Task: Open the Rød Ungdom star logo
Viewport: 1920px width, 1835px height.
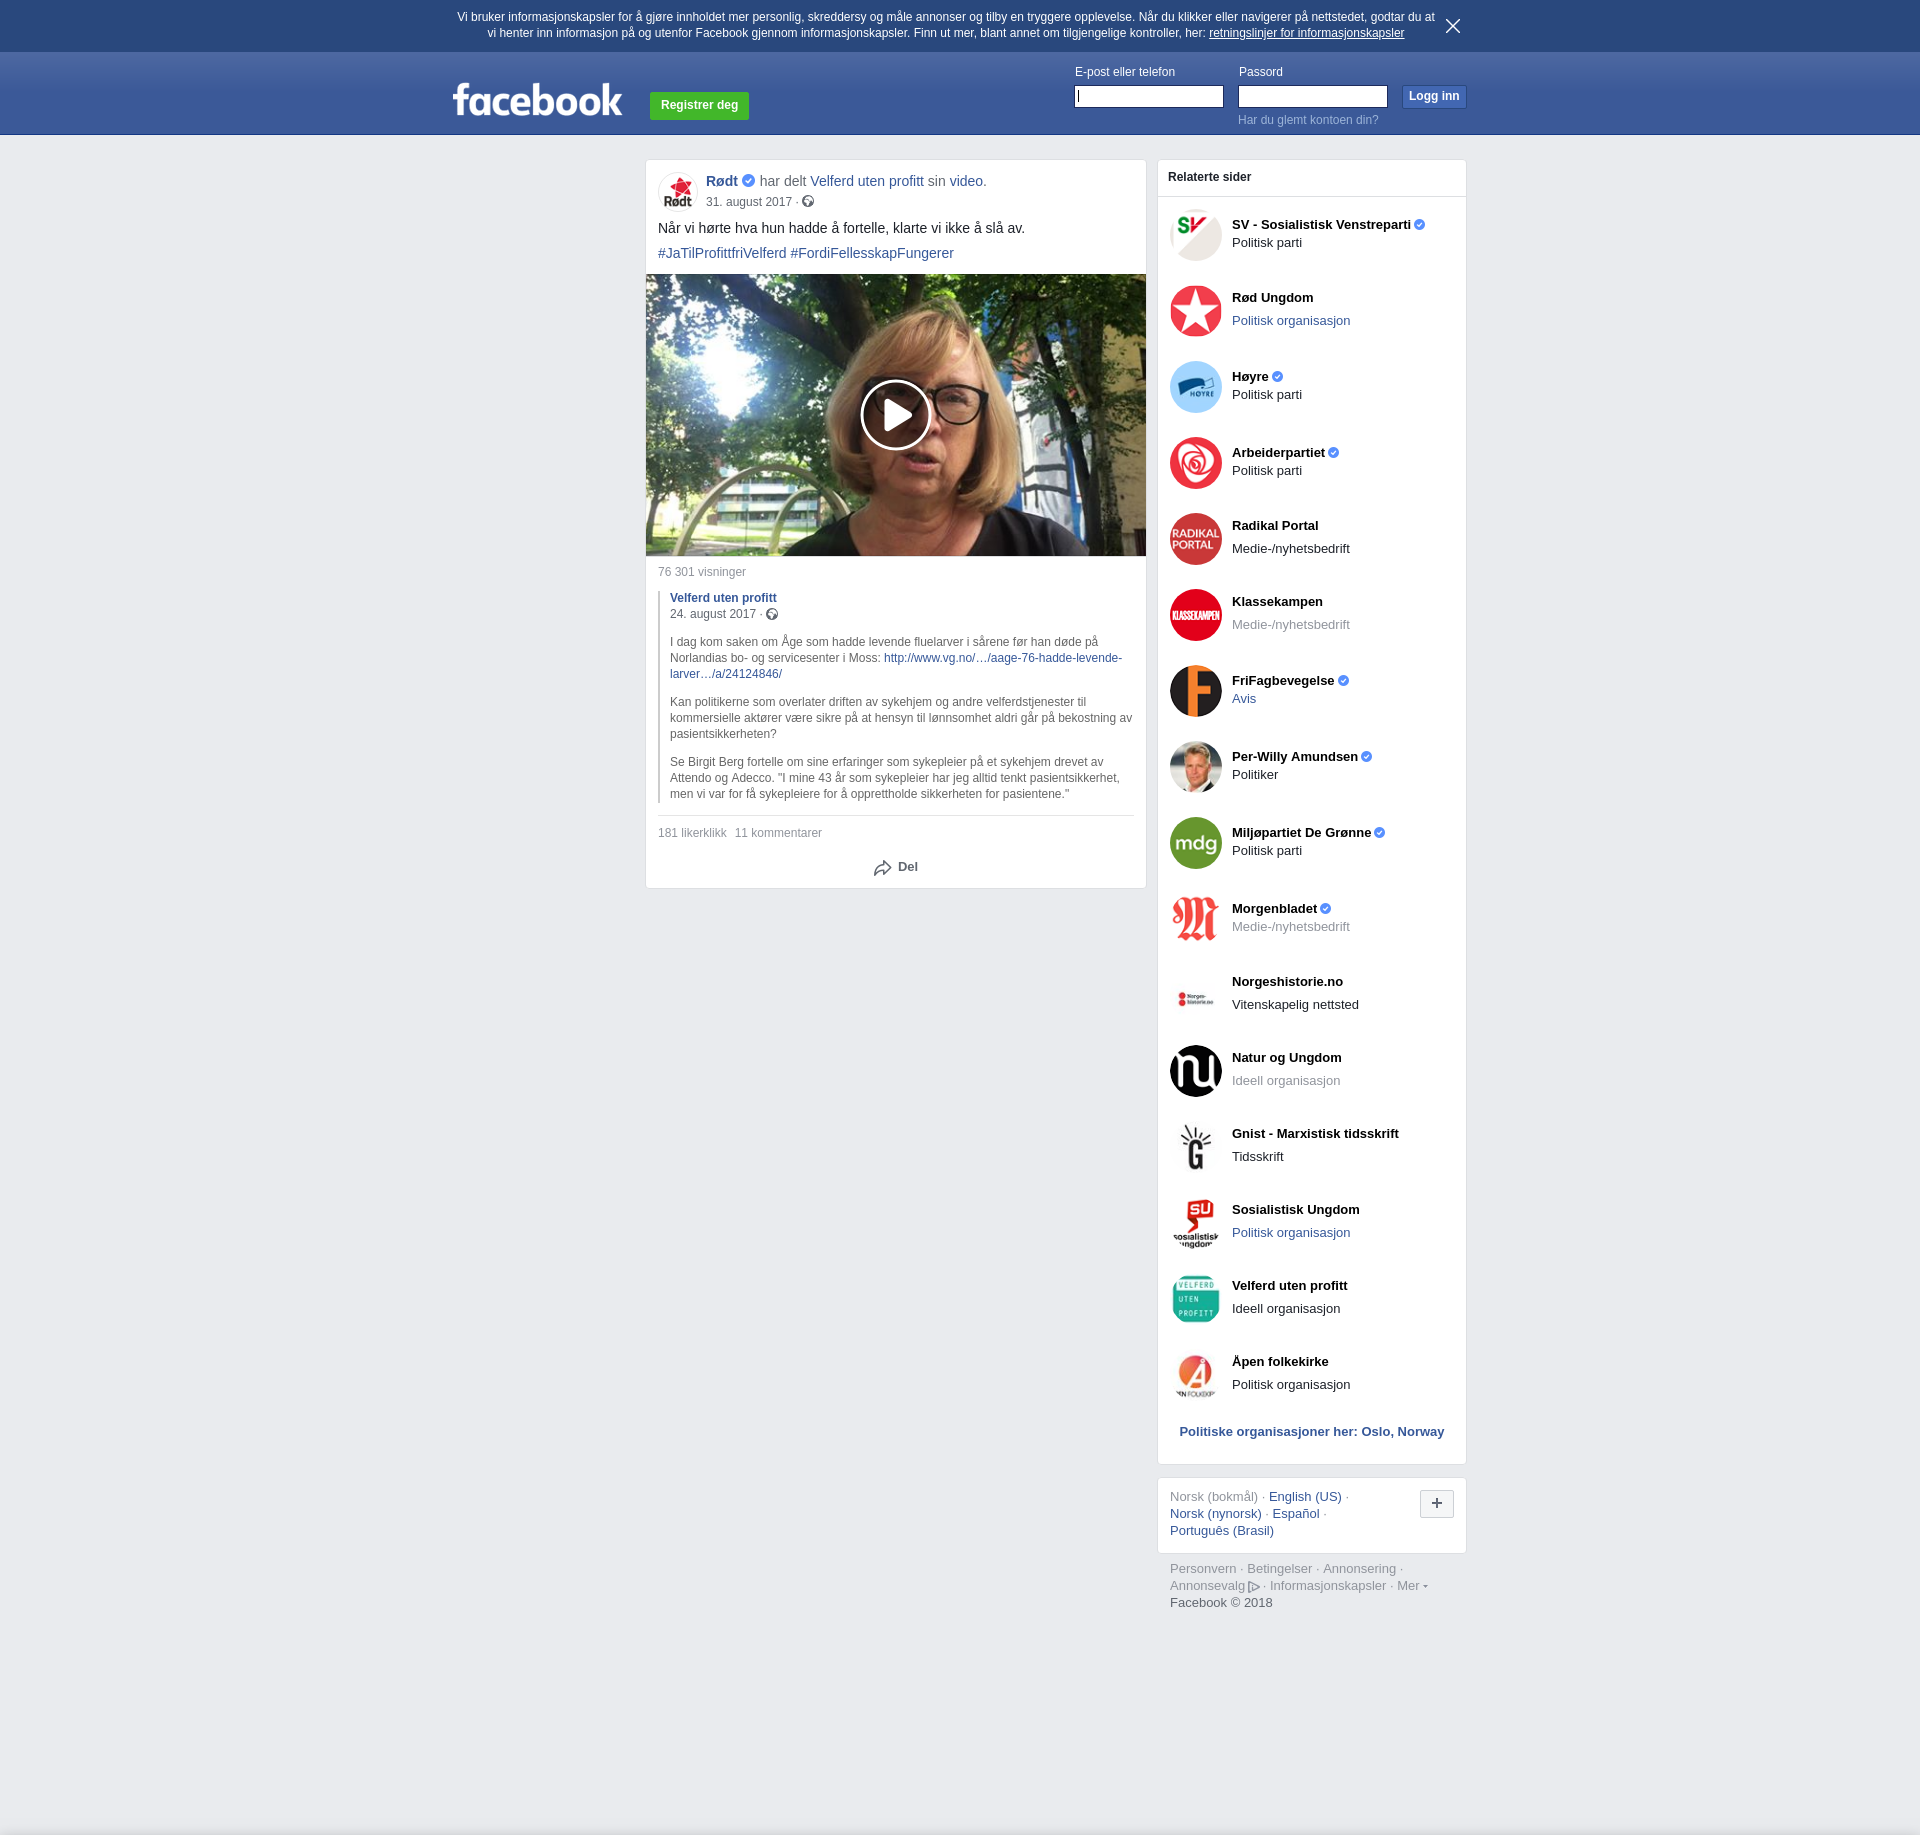Action: [x=1195, y=311]
